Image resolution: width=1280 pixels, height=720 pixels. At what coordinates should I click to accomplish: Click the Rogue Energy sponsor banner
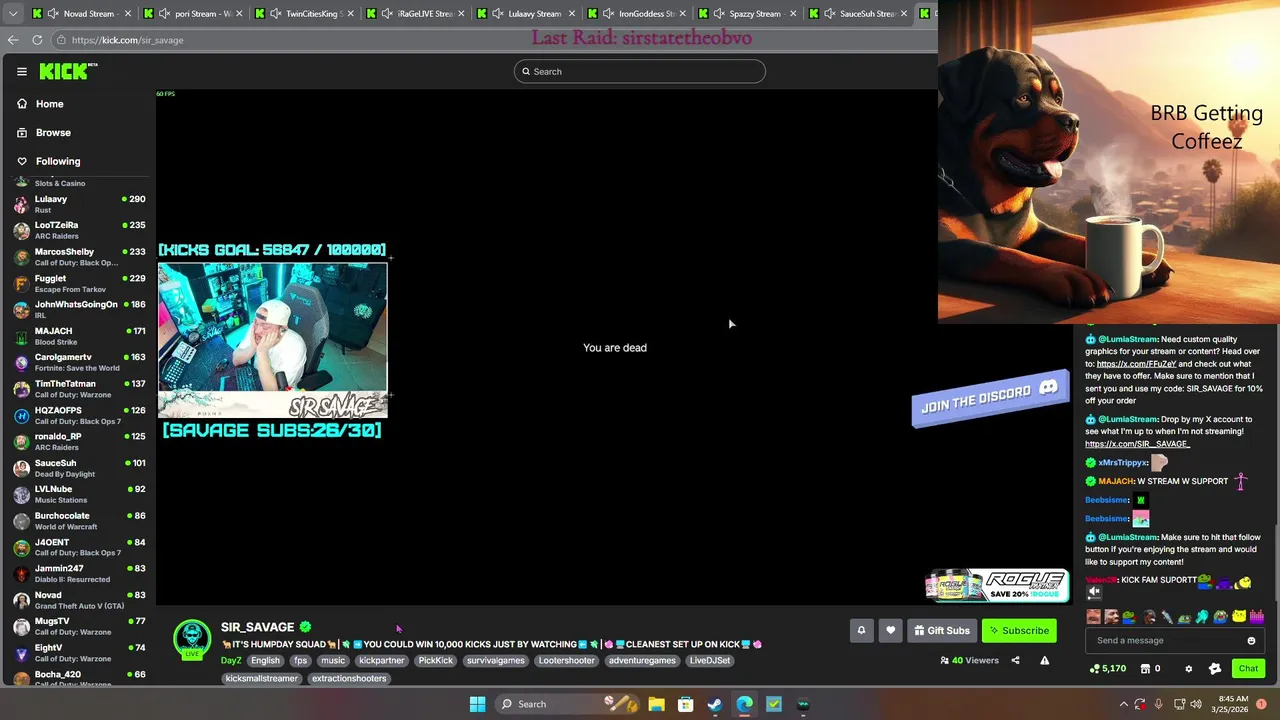click(x=997, y=585)
